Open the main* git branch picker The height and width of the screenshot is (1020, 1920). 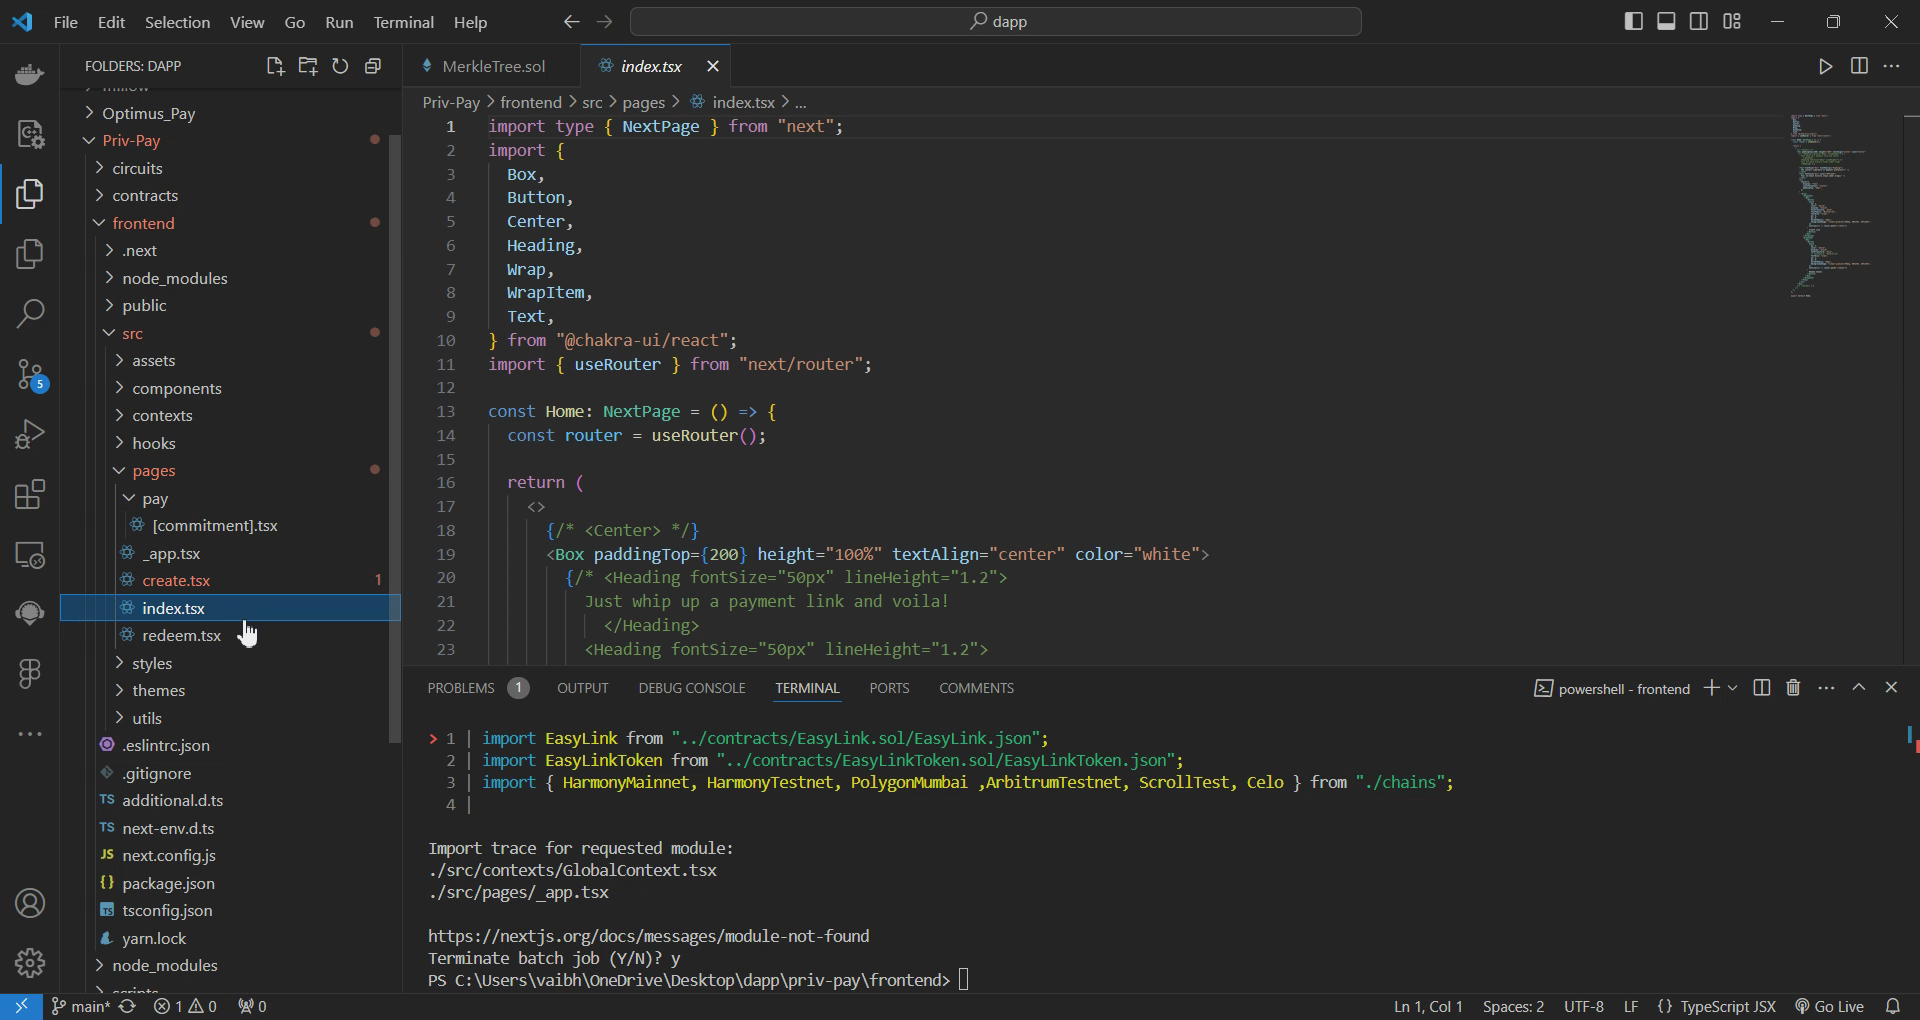pos(80,1007)
